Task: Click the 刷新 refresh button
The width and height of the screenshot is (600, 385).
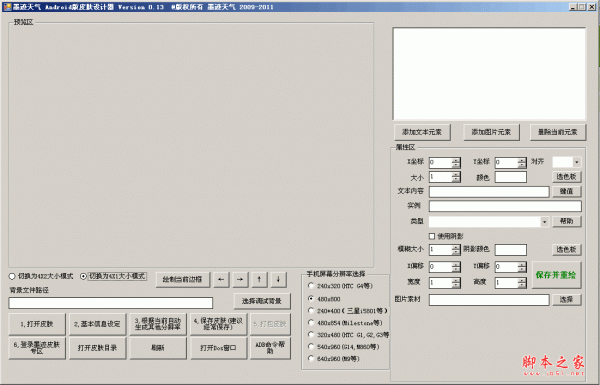Action: tap(158, 348)
